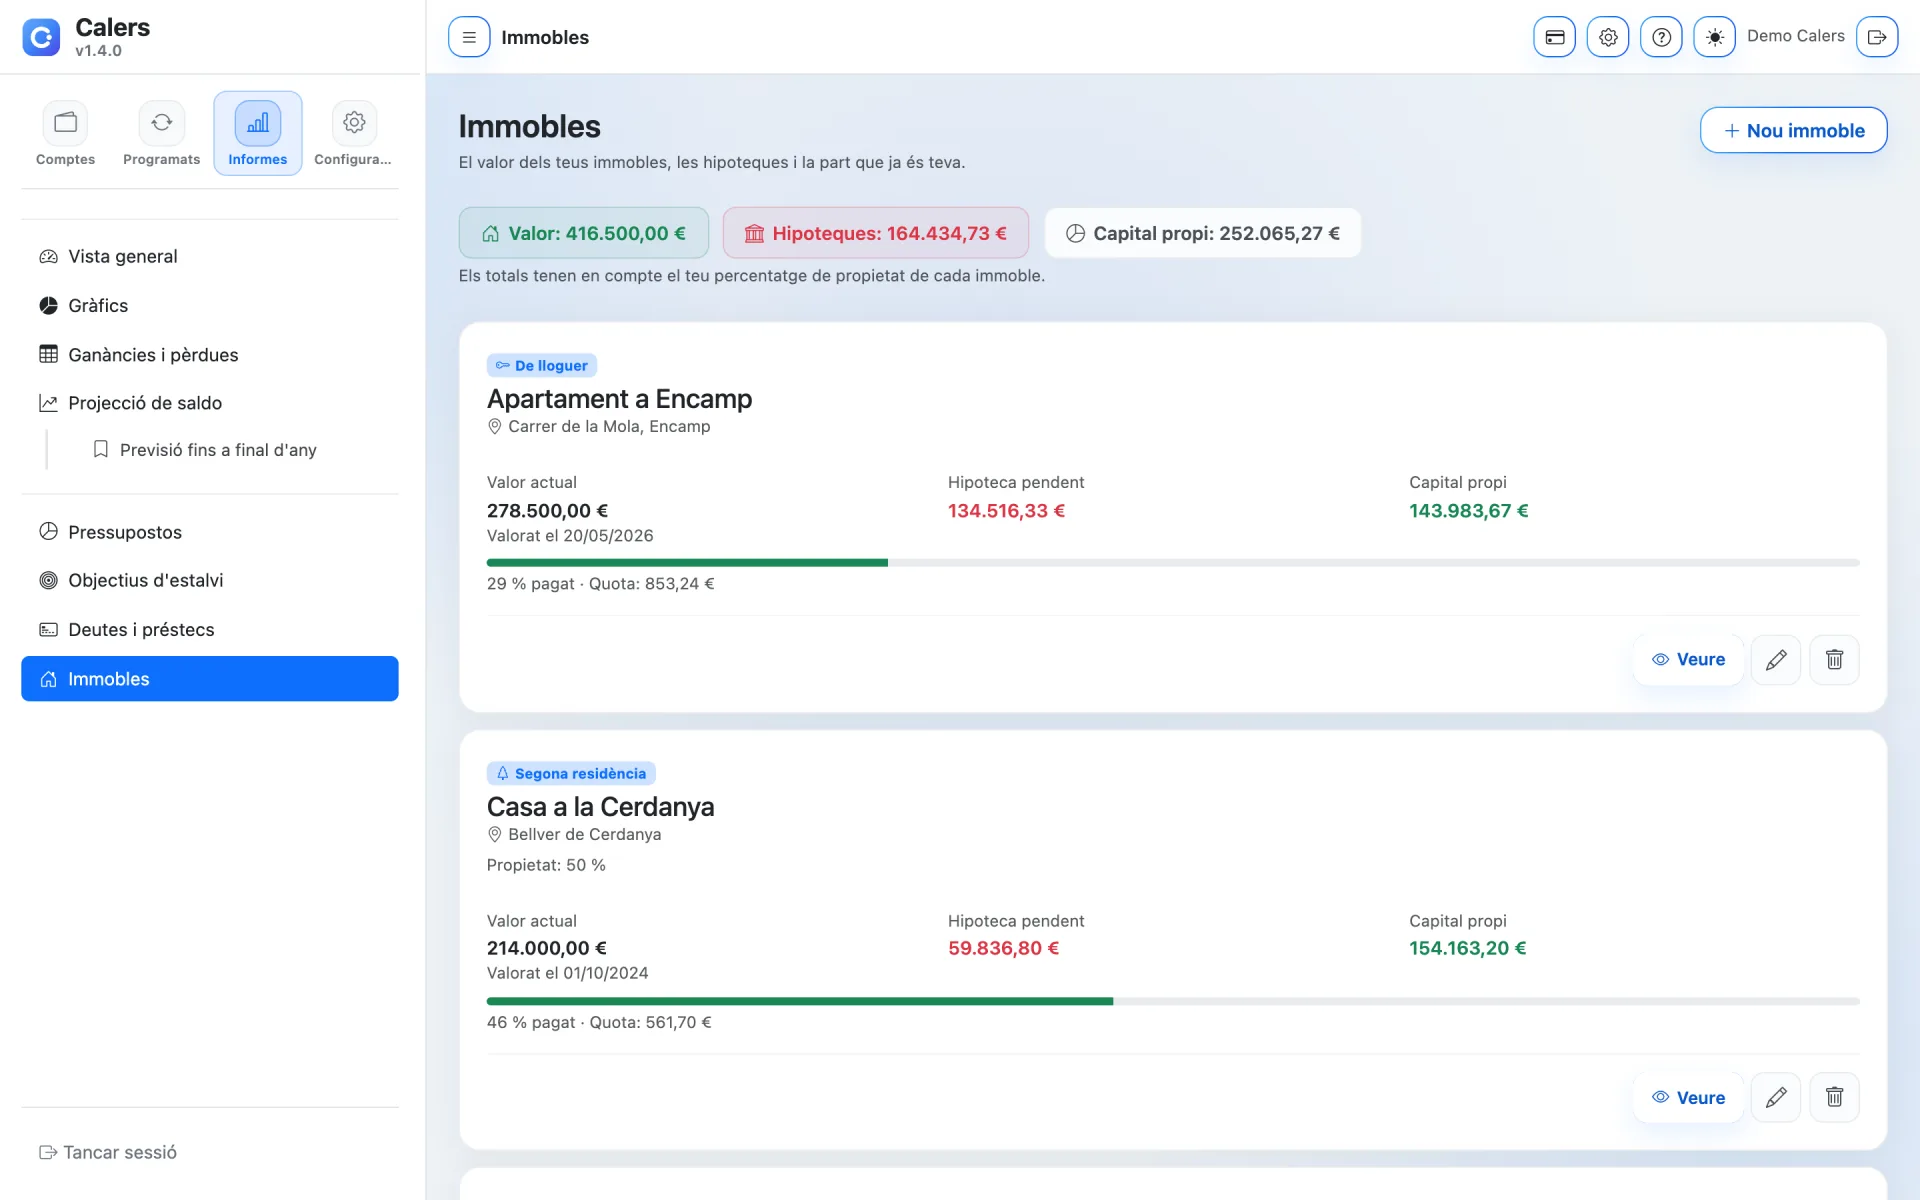Click Demo Calers user name
This screenshot has width=1920, height=1200.
click(1795, 36)
